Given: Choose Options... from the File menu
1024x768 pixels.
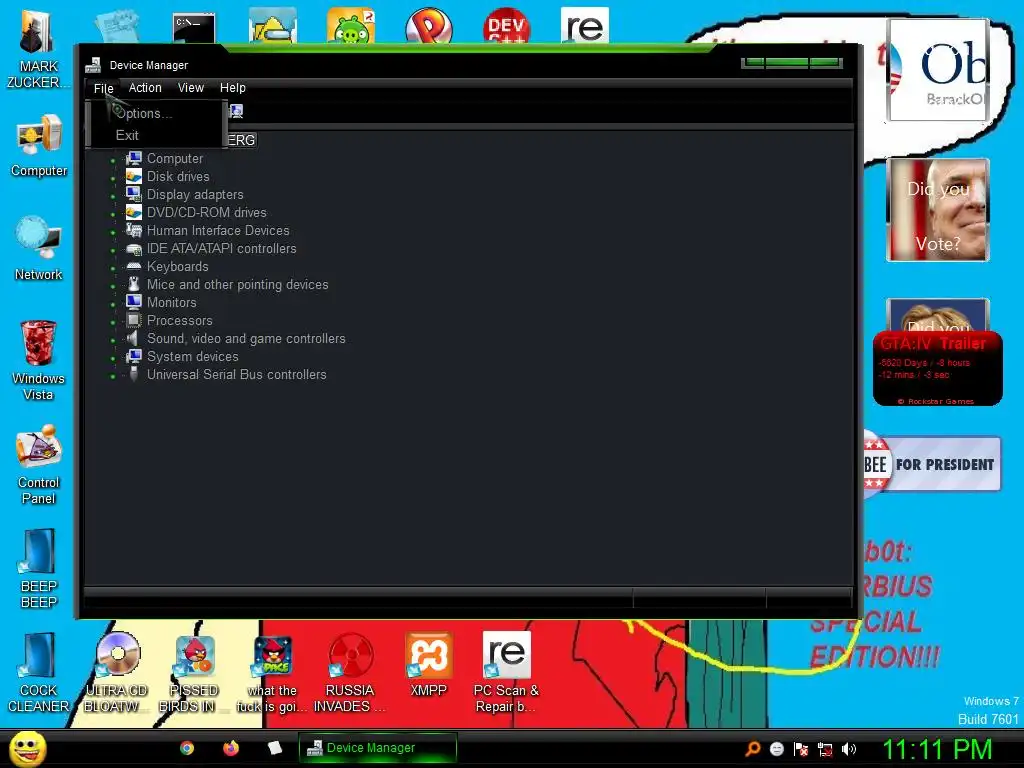Looking at the screenshot, I should click(155, 113).
